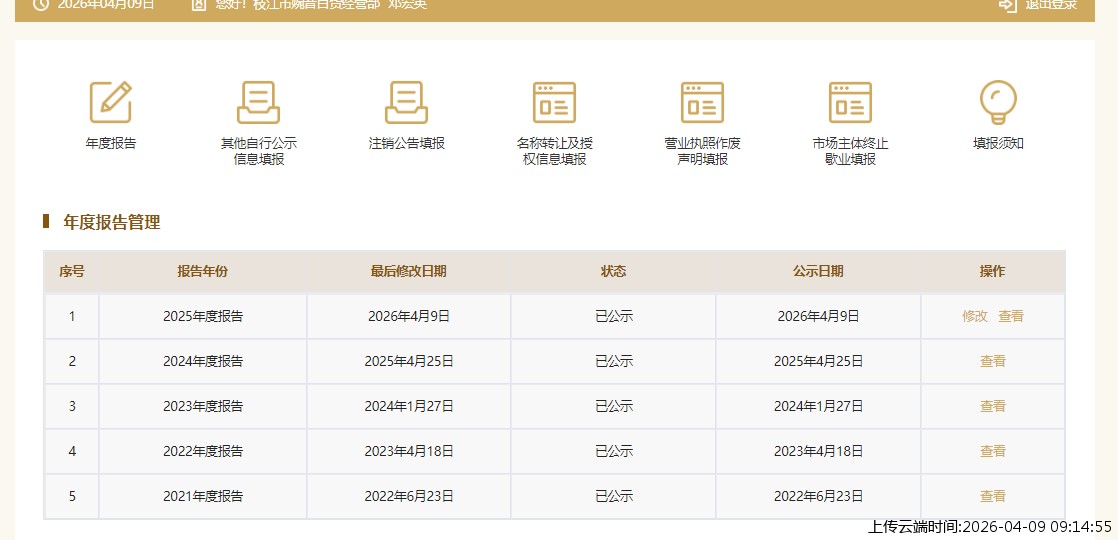
Task: Open the 填报须知 lightbulb icon
Action: point(998,102)
